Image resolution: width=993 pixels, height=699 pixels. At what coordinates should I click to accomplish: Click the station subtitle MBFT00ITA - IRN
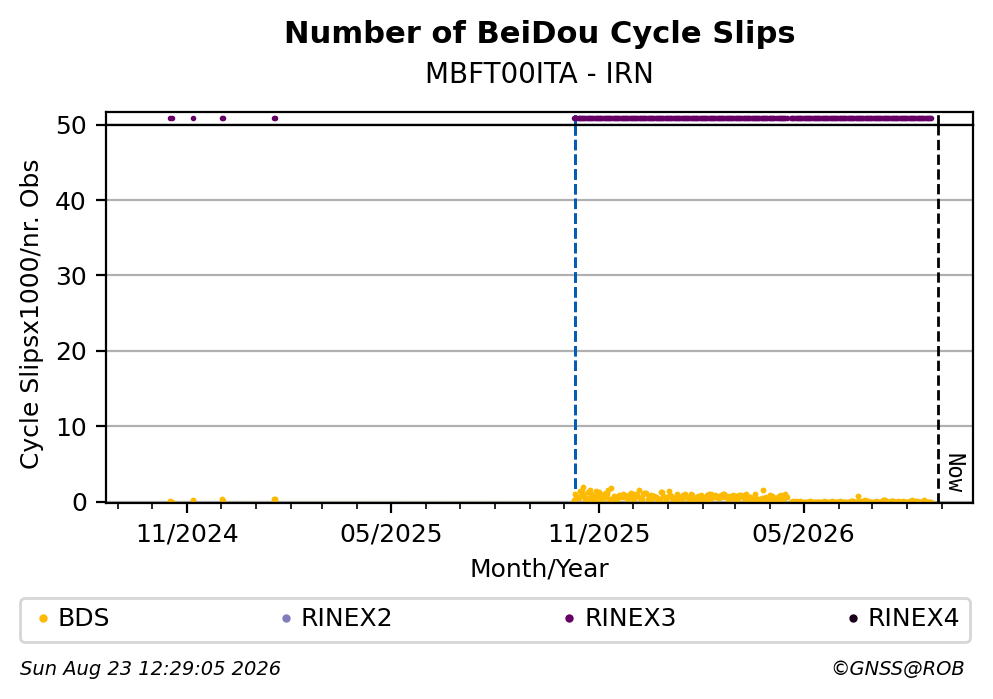coord(539,73)
